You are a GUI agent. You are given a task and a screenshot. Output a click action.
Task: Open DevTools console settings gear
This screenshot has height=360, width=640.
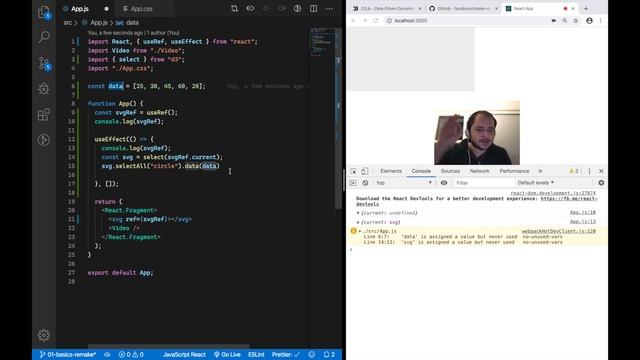point(601,183)
